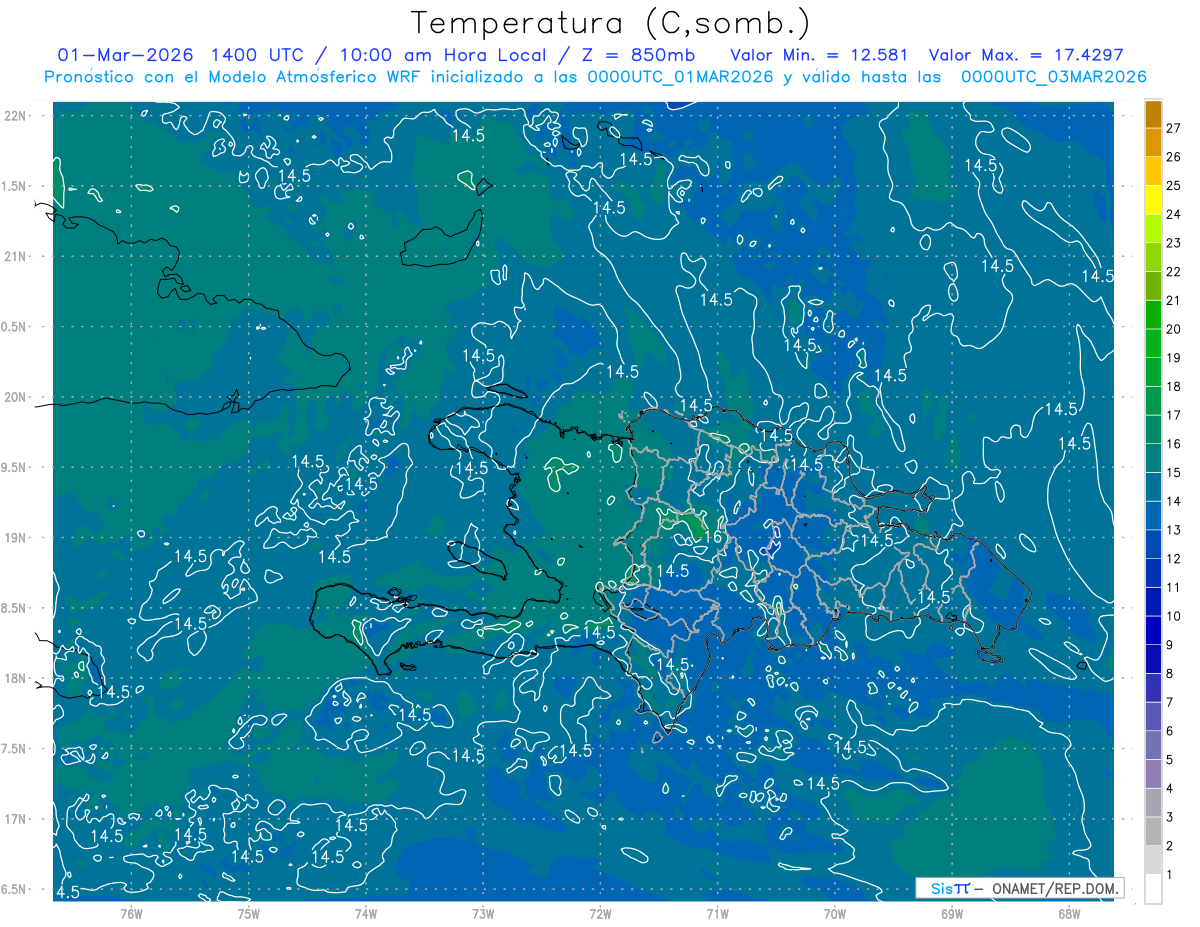Click the colorbar value label "5"
Image resolution: width=1200 pixels, height=927 pixels.
(x=1170, y=760)
